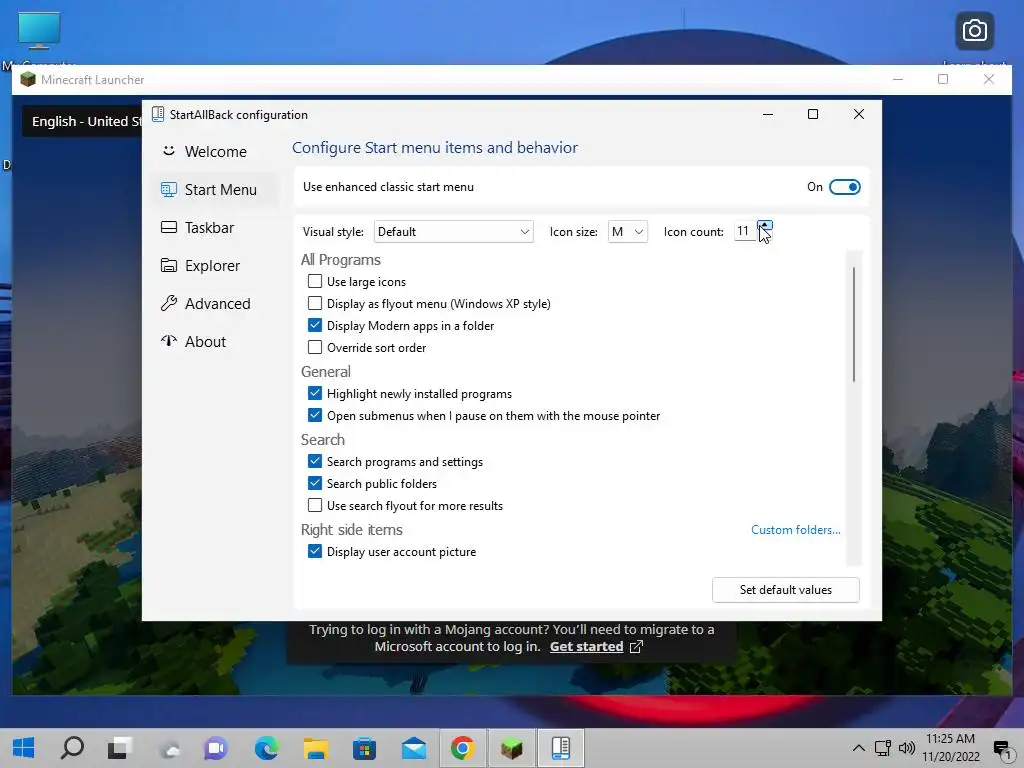This screenshot has height=768, width=1024.
Task: Click Minecraft Launcher title bar icon
Action: pyautogui.click(x=27, y=80)
